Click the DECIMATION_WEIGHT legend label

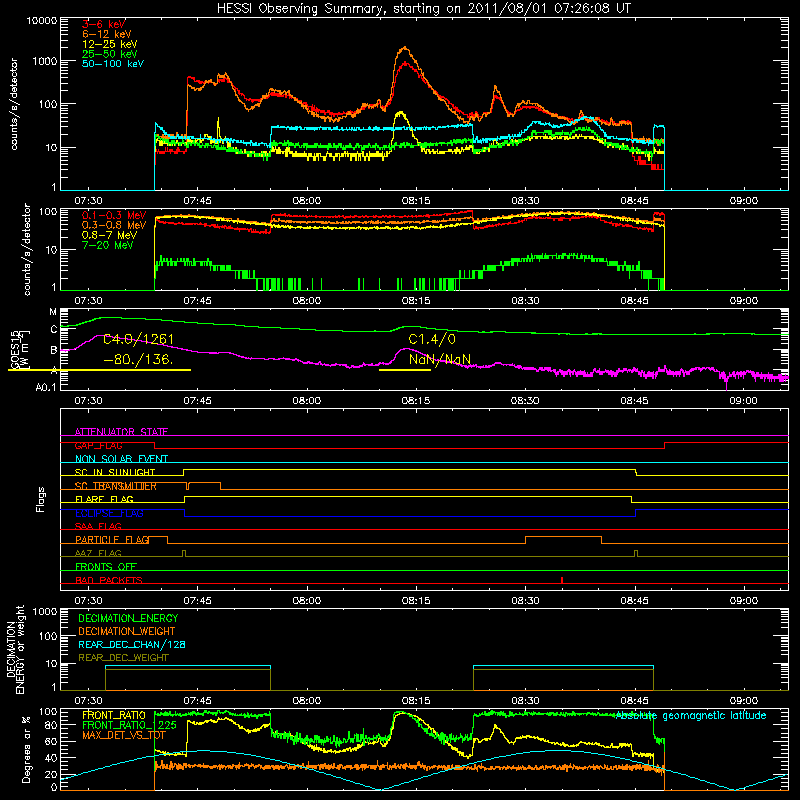coord(127,631)
